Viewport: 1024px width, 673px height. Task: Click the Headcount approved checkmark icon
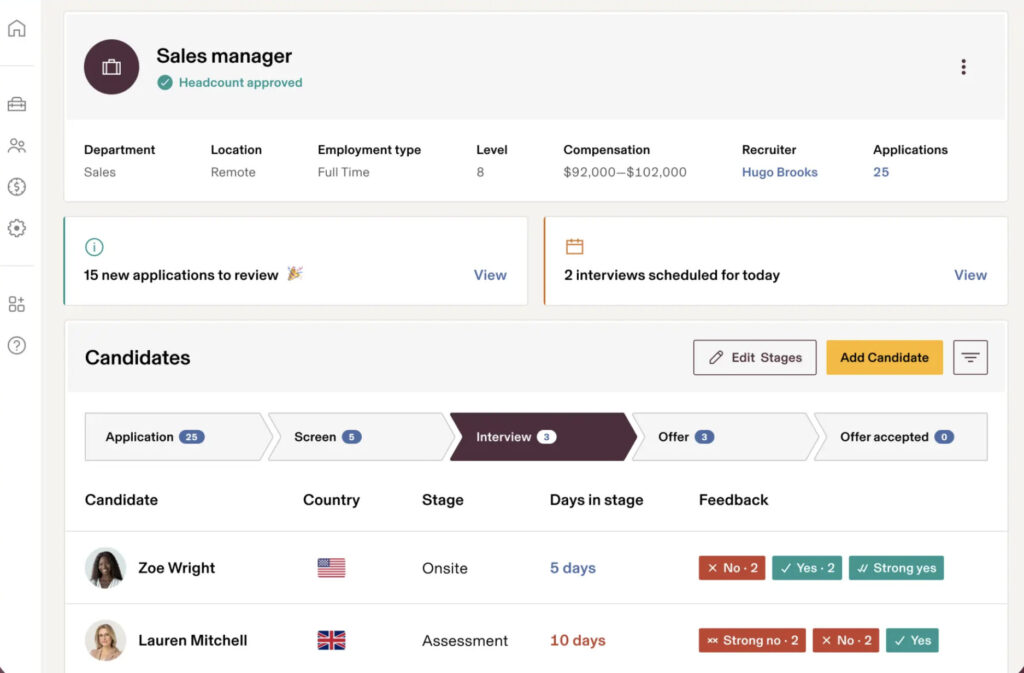165,83
